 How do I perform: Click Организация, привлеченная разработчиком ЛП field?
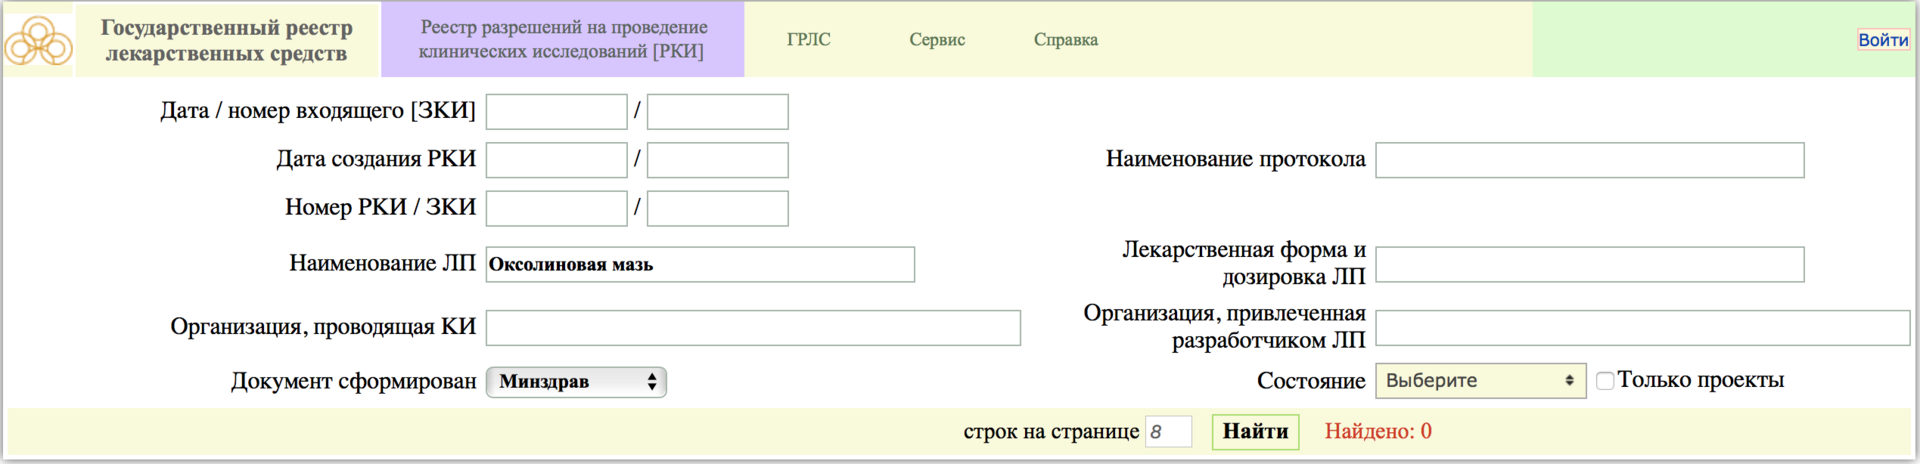pyautogui.click(x=1642, y=328)
